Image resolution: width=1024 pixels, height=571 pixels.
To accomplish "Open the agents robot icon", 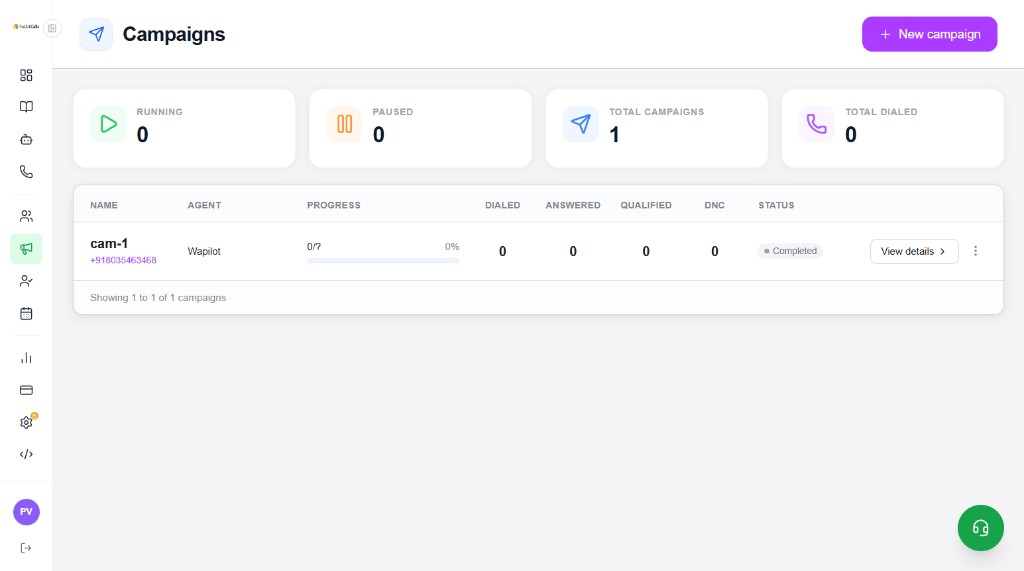I will coord(26,139).
